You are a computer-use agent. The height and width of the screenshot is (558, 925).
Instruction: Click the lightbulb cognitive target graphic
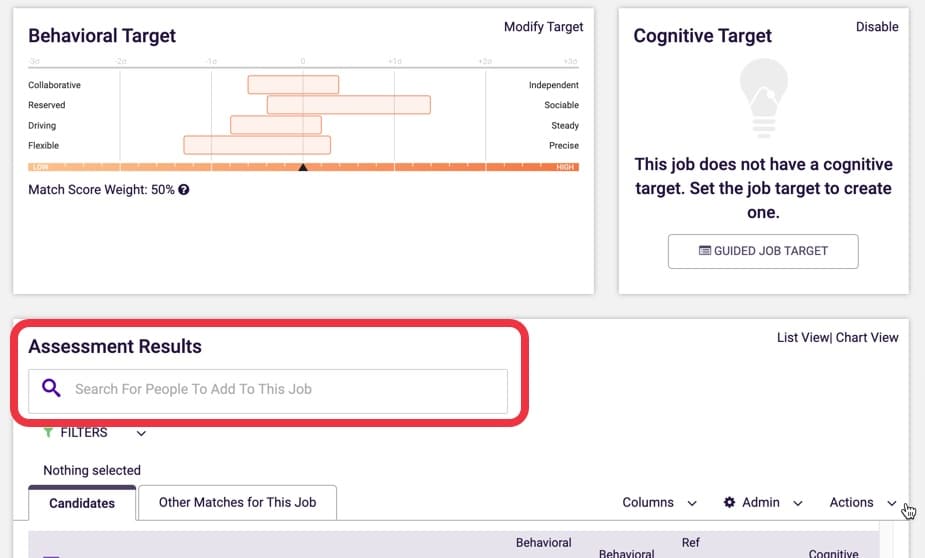763,98
